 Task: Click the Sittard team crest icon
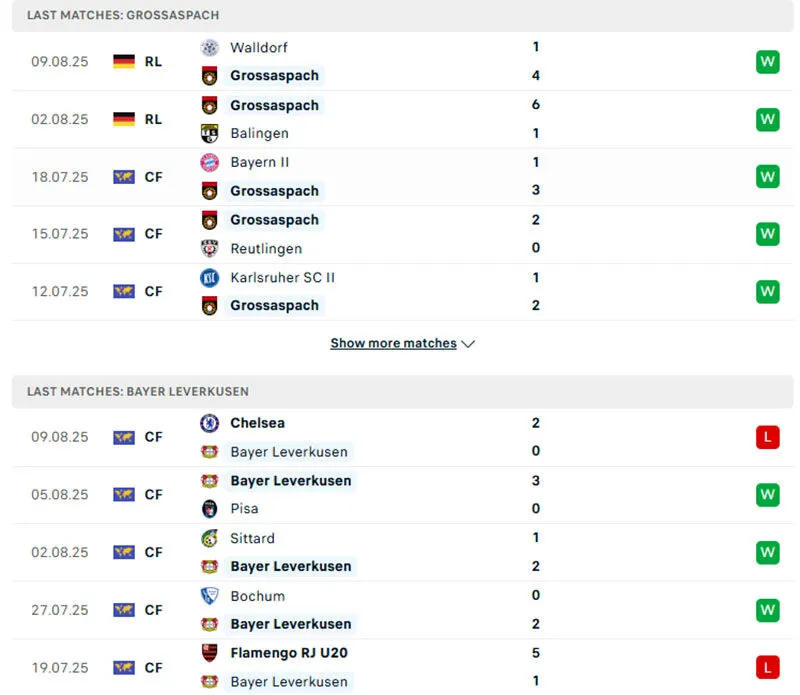point(209,538)
